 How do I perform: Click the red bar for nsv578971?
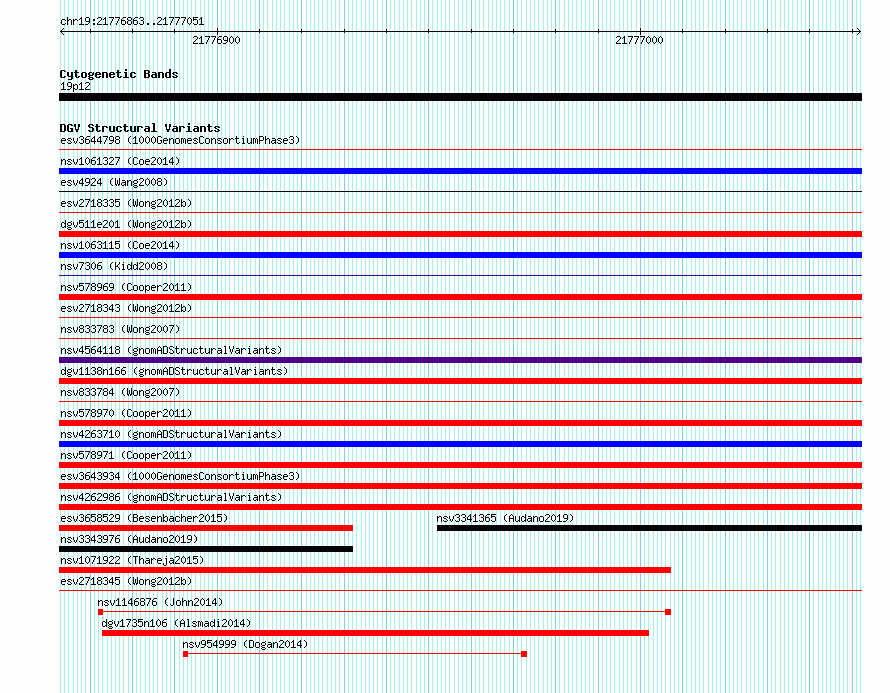coord(460,465)
